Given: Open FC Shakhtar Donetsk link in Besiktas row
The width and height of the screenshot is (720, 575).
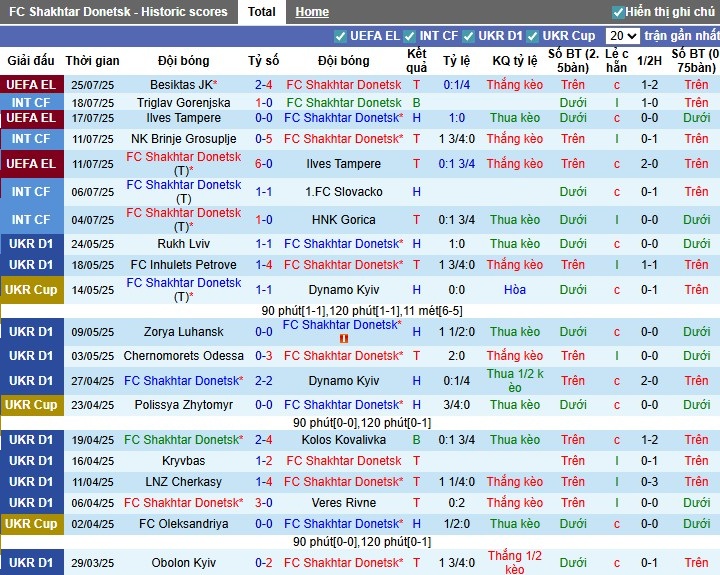Looking at the screenshot, I should [x=343, y=85].
